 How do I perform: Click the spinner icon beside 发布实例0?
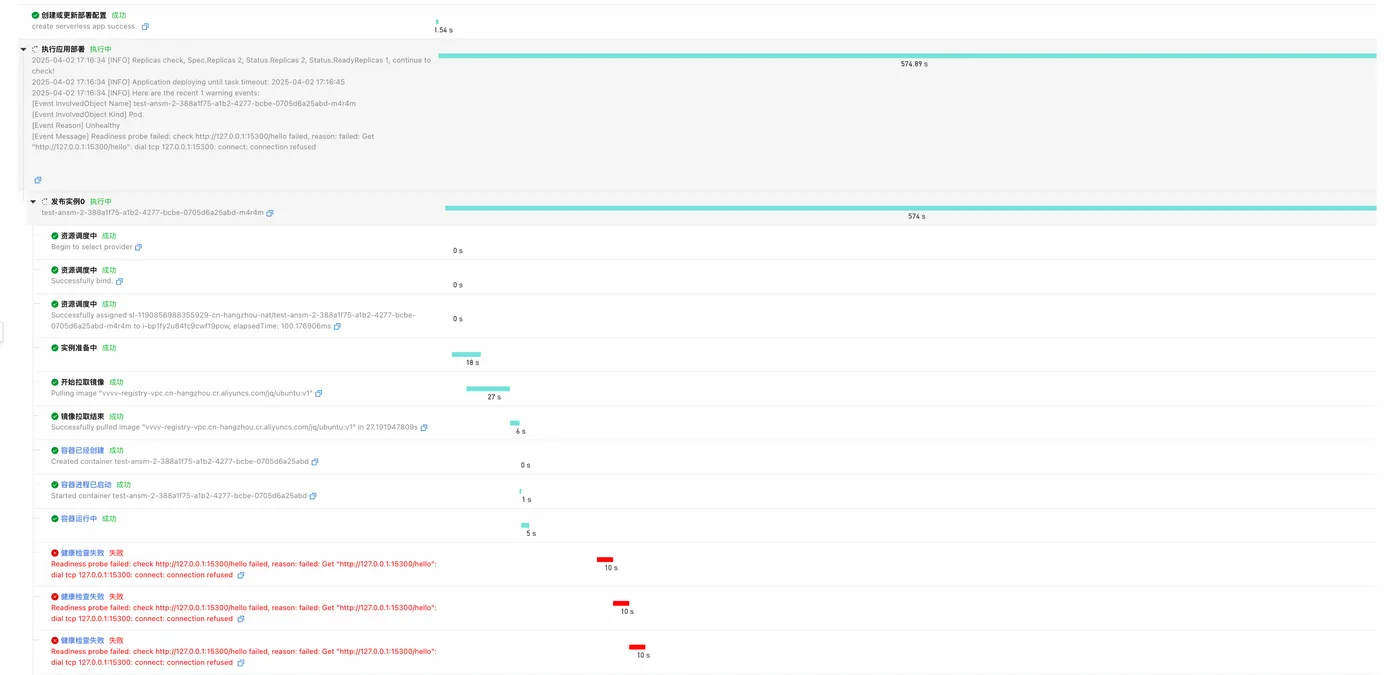(x=45, y=202)
